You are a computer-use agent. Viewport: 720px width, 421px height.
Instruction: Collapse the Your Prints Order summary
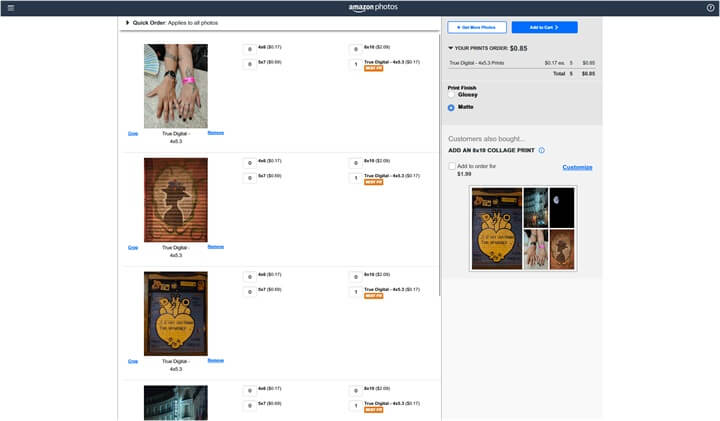click(x=450, y=48)
